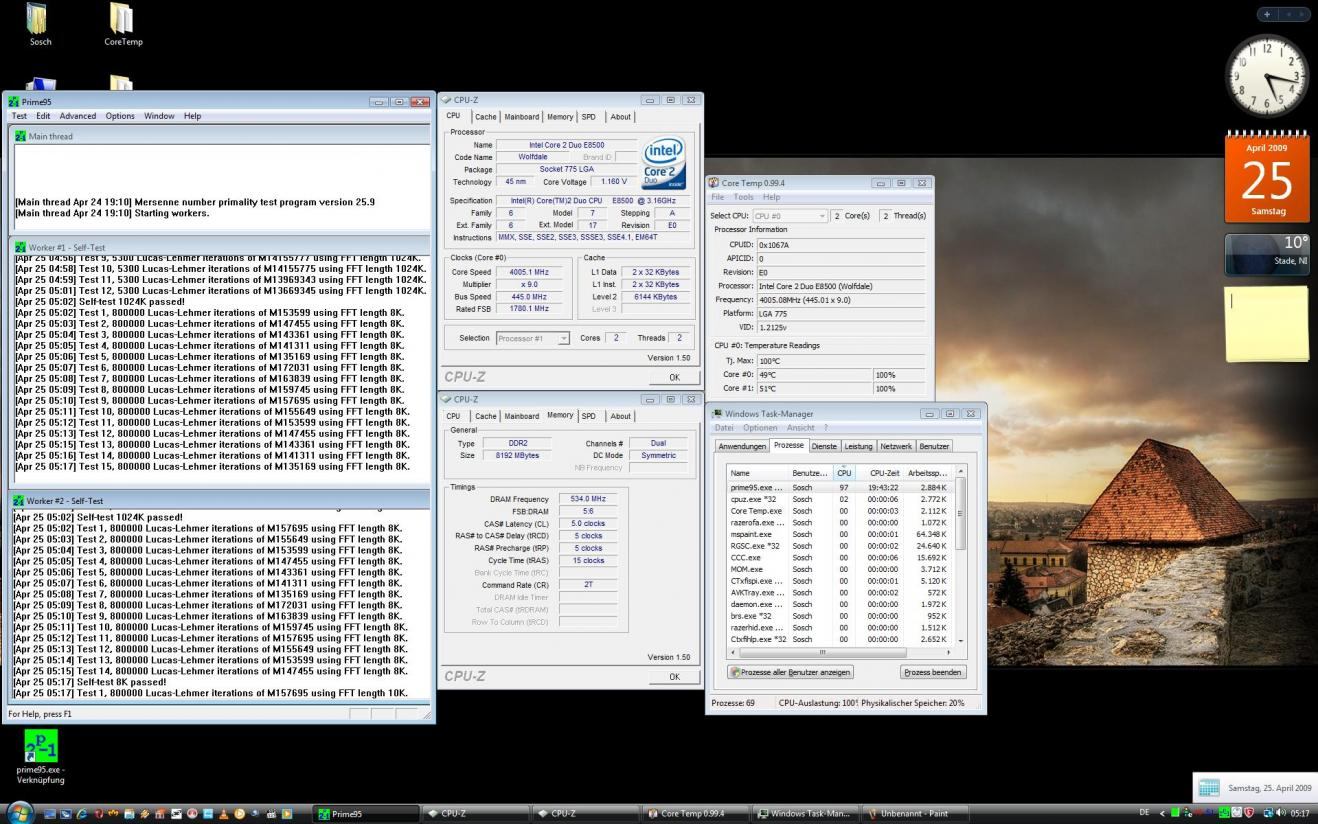Switch to Benutzer tab in Task-Manager
Viewport: 1318px width, 824px height.
pyautogui.click(x=934, y=446)
